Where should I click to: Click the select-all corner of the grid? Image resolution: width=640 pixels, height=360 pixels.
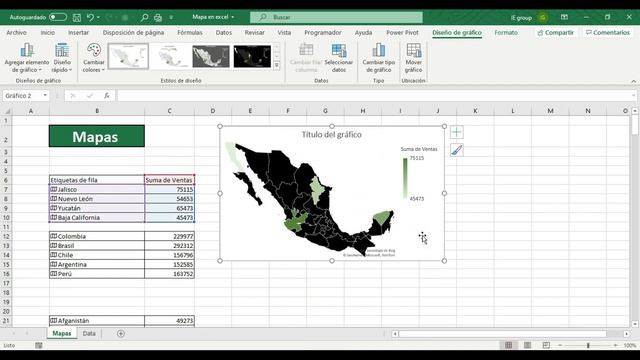pyautogui.click(x=7, y=111)
